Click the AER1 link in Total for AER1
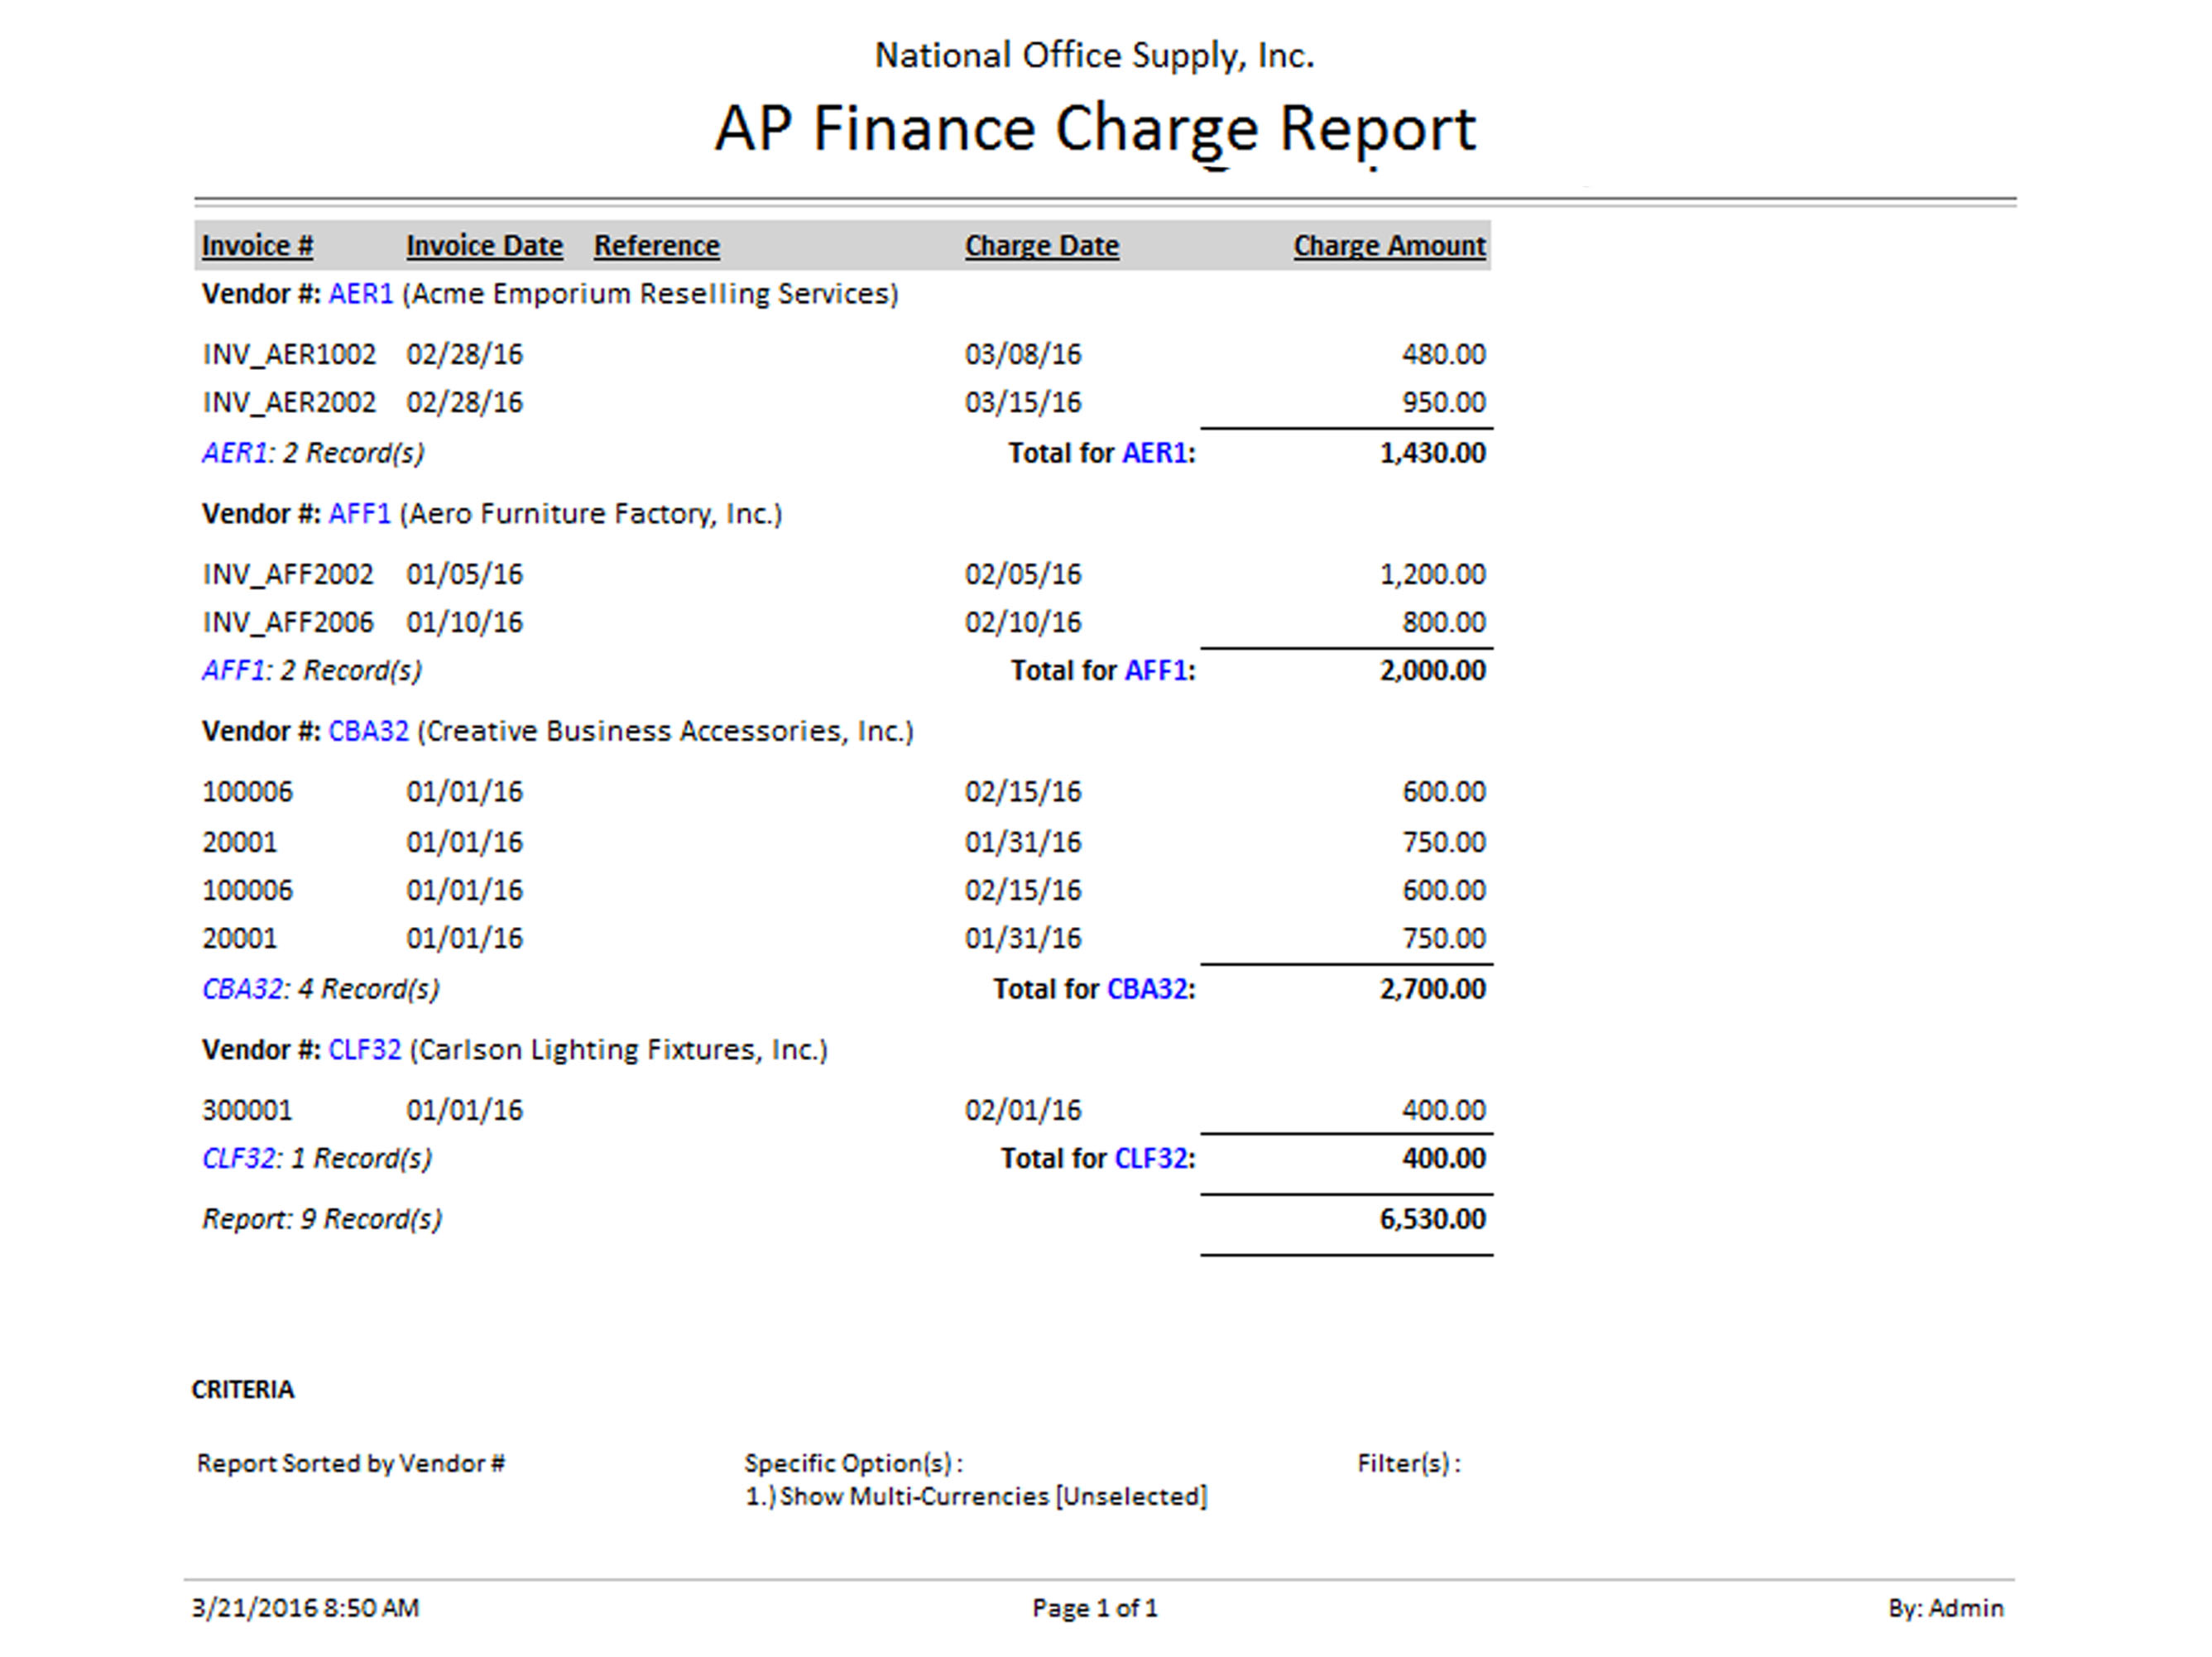 (1154, 454)
